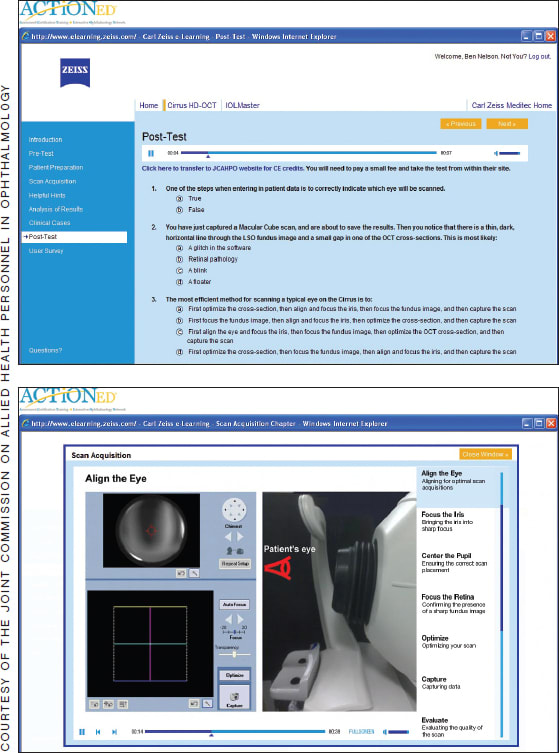Open the Cirrus HD-OCT tab

(x=192, y=105)
